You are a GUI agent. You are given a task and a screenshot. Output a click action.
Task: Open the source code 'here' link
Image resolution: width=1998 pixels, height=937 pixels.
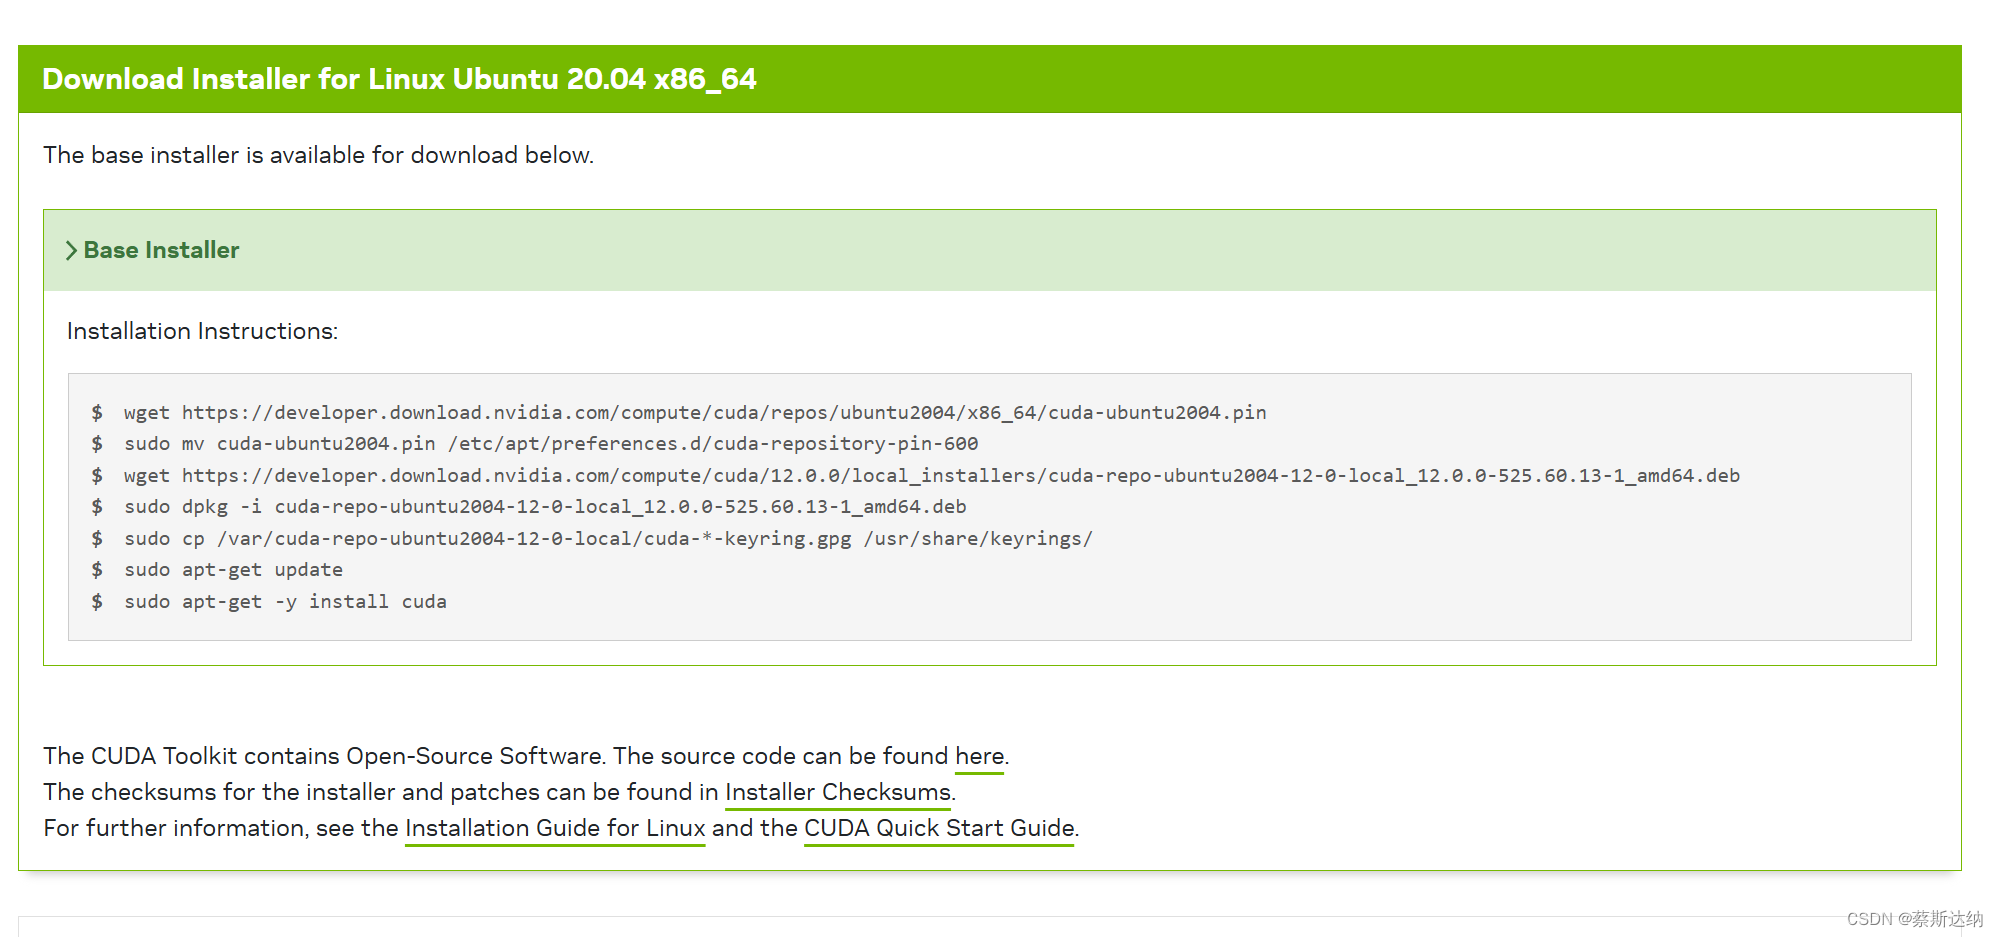(979, 757)
